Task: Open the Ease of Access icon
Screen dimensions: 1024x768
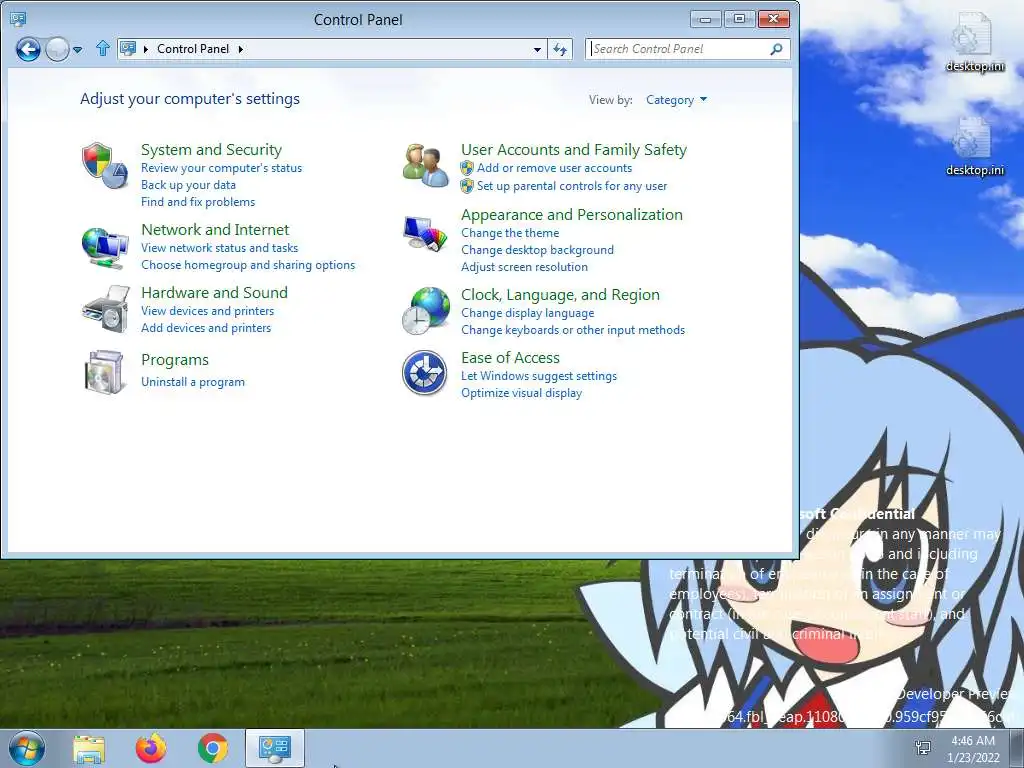Action: click(424, 373)
